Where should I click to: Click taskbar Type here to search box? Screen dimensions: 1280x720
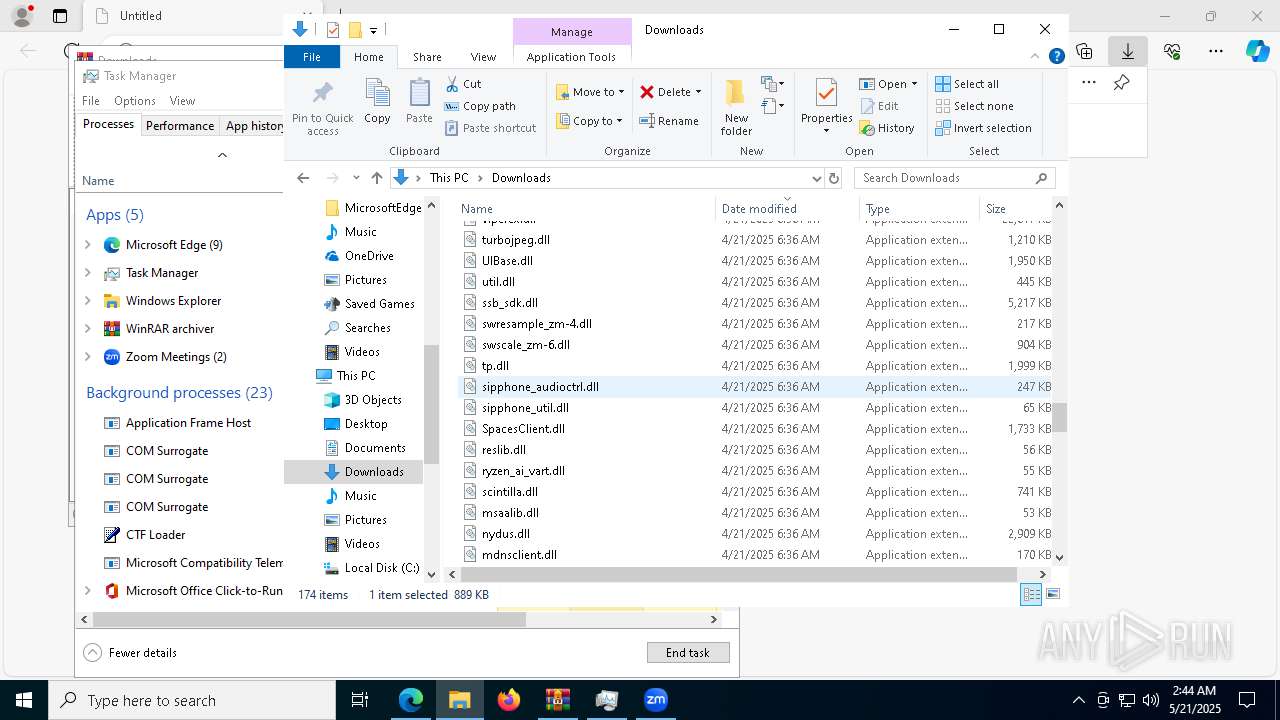tap(192, 700)
